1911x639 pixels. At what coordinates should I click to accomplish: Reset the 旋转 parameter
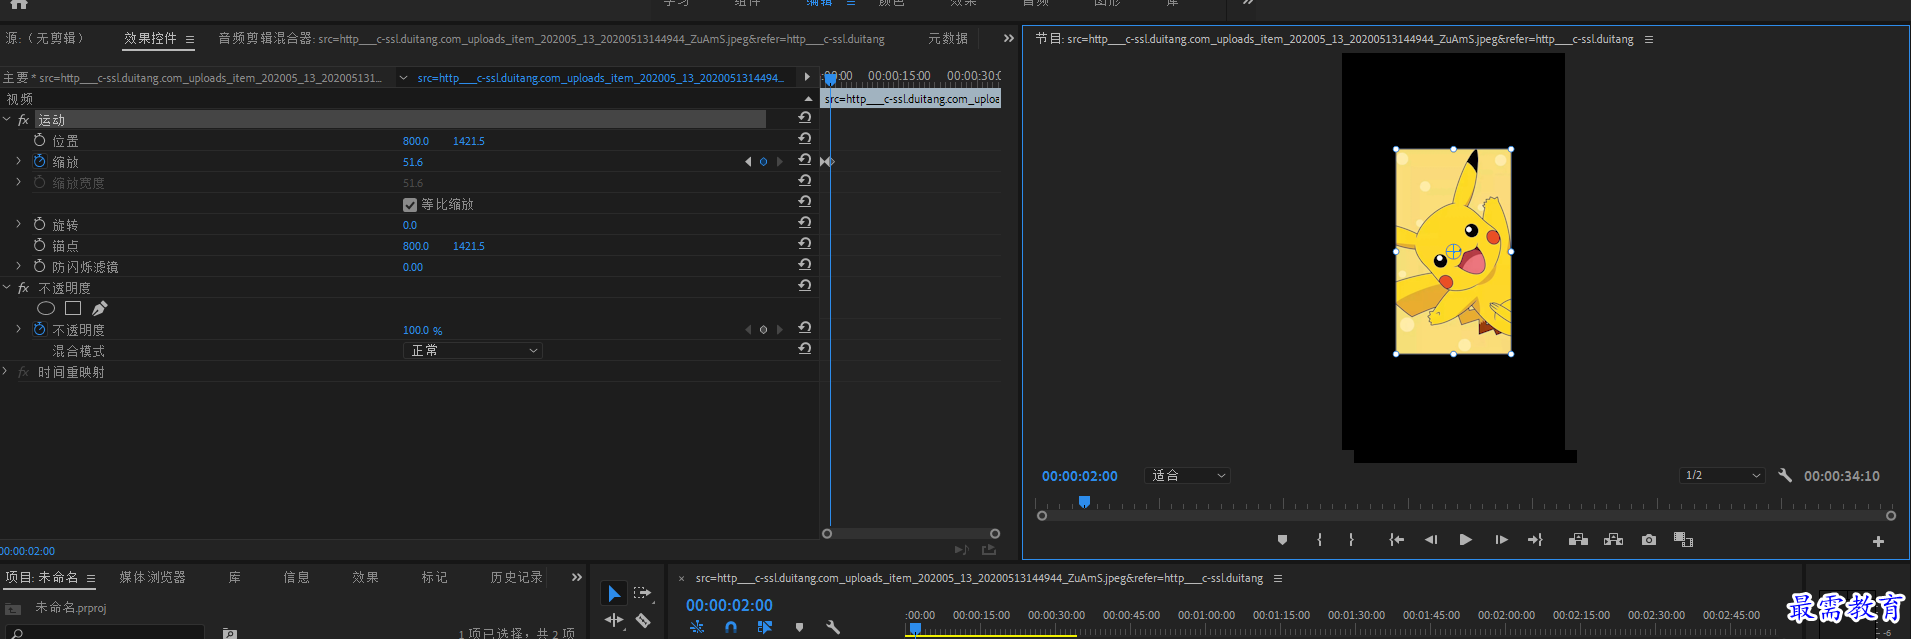(x=804, y=223)
